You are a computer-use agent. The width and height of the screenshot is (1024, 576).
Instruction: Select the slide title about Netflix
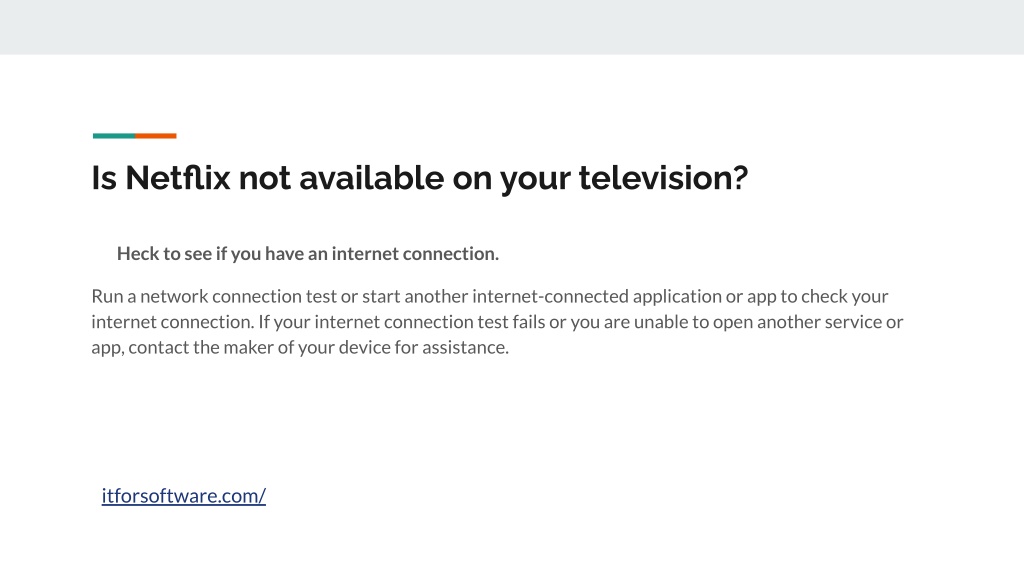point(419,178)
